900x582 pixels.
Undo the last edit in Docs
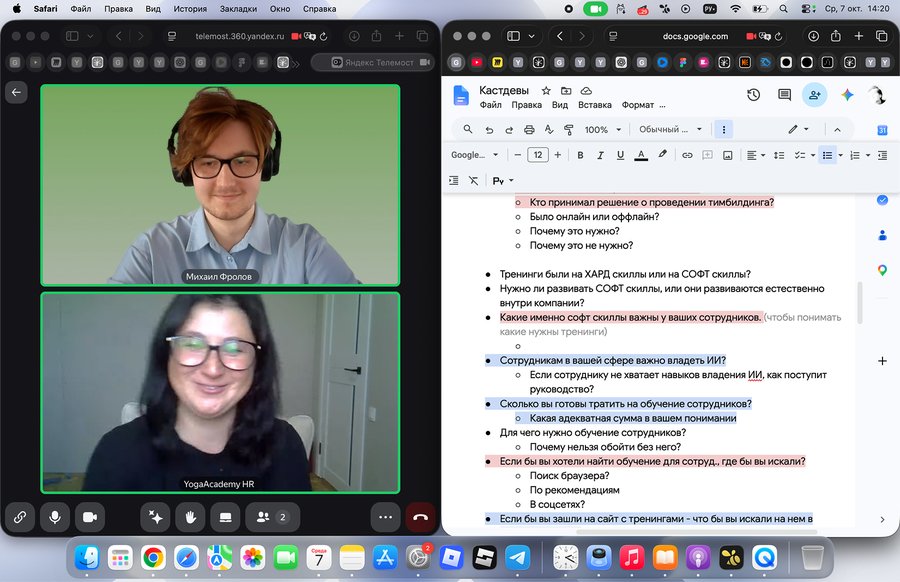tap(489, 130)
